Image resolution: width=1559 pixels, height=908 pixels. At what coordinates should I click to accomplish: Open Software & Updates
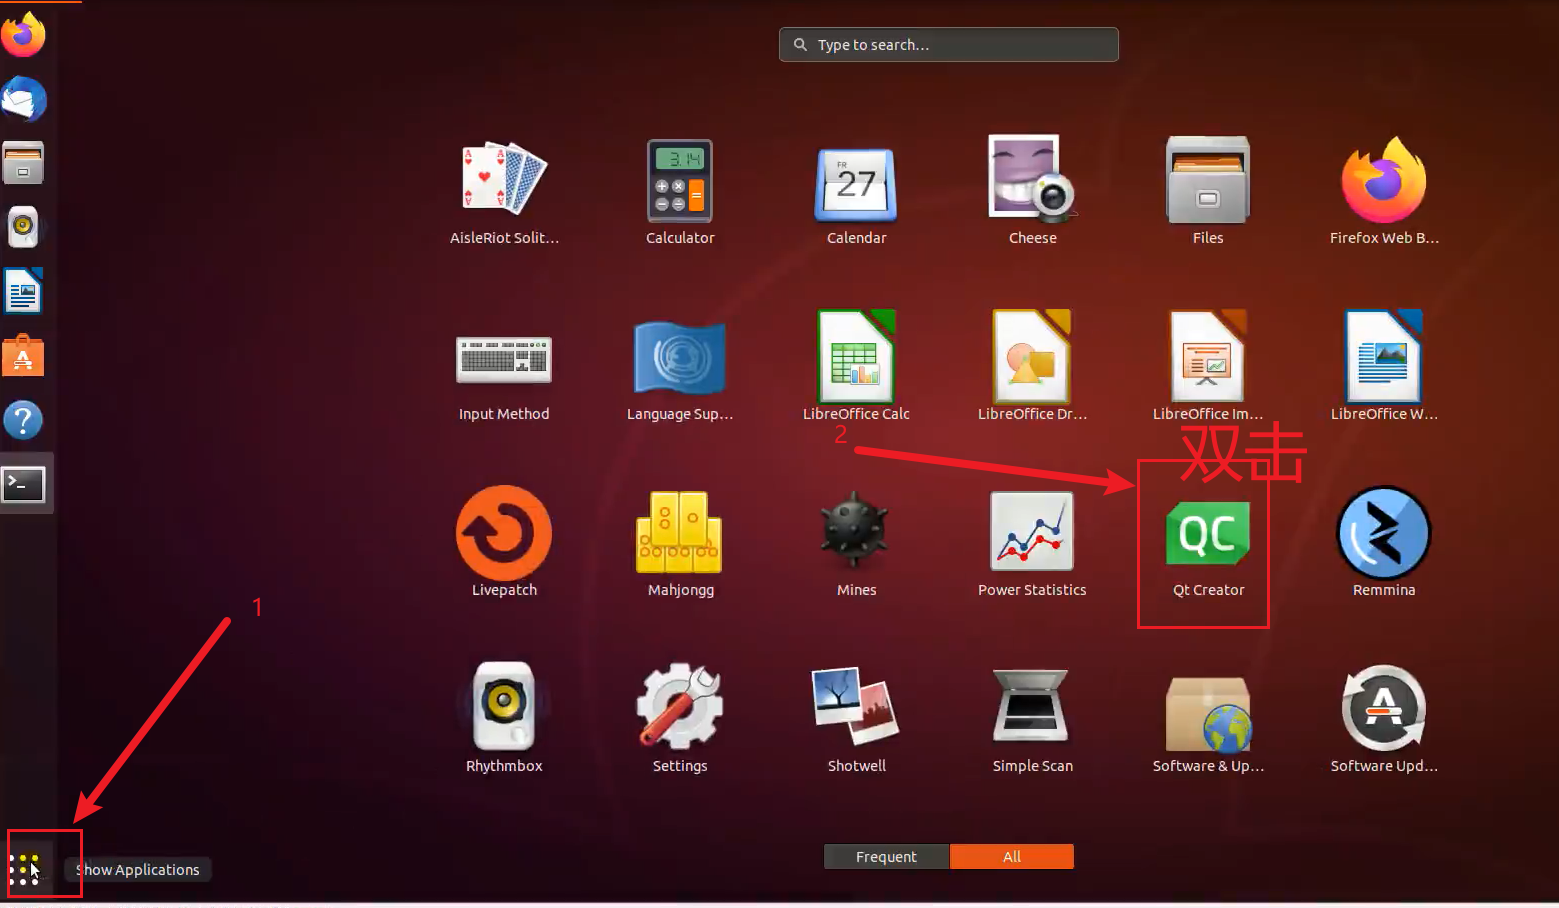pos(1208,714)
